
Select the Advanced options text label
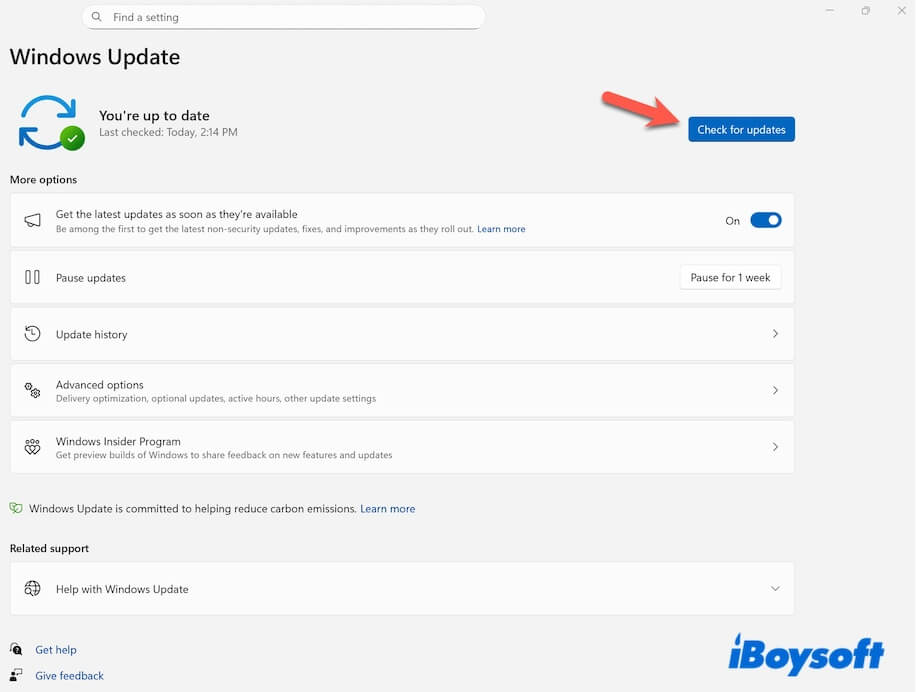99,384
